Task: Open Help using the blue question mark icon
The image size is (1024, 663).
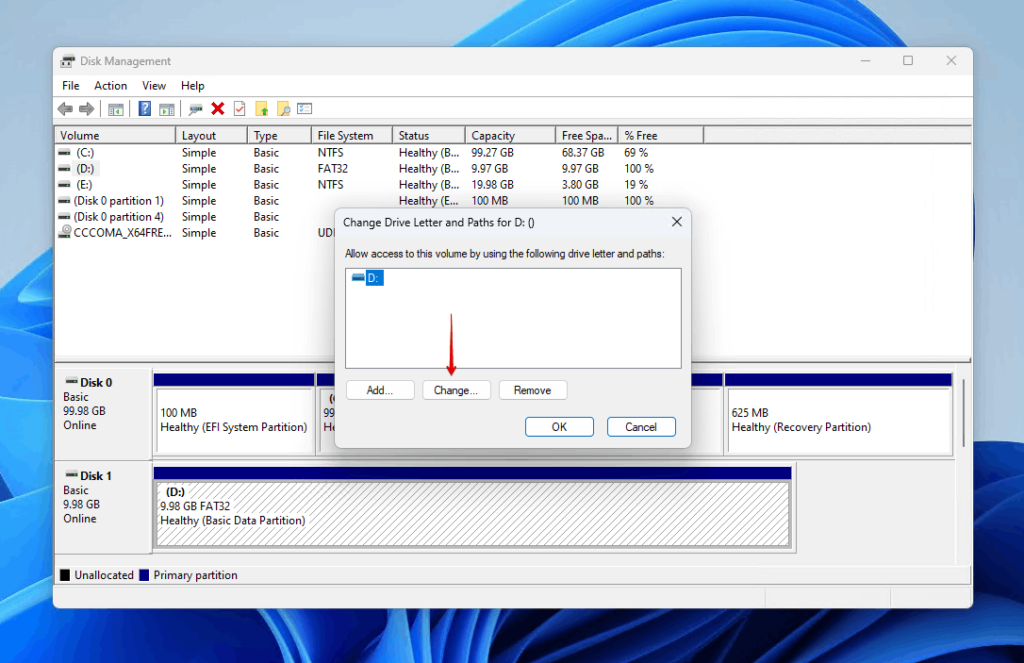Action: [145, 108]
